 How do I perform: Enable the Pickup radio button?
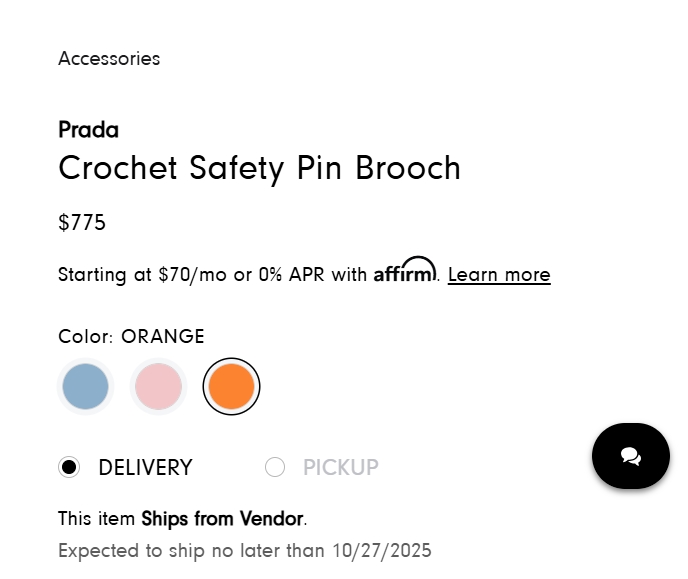pyautogui.click(x=275, y=467)
